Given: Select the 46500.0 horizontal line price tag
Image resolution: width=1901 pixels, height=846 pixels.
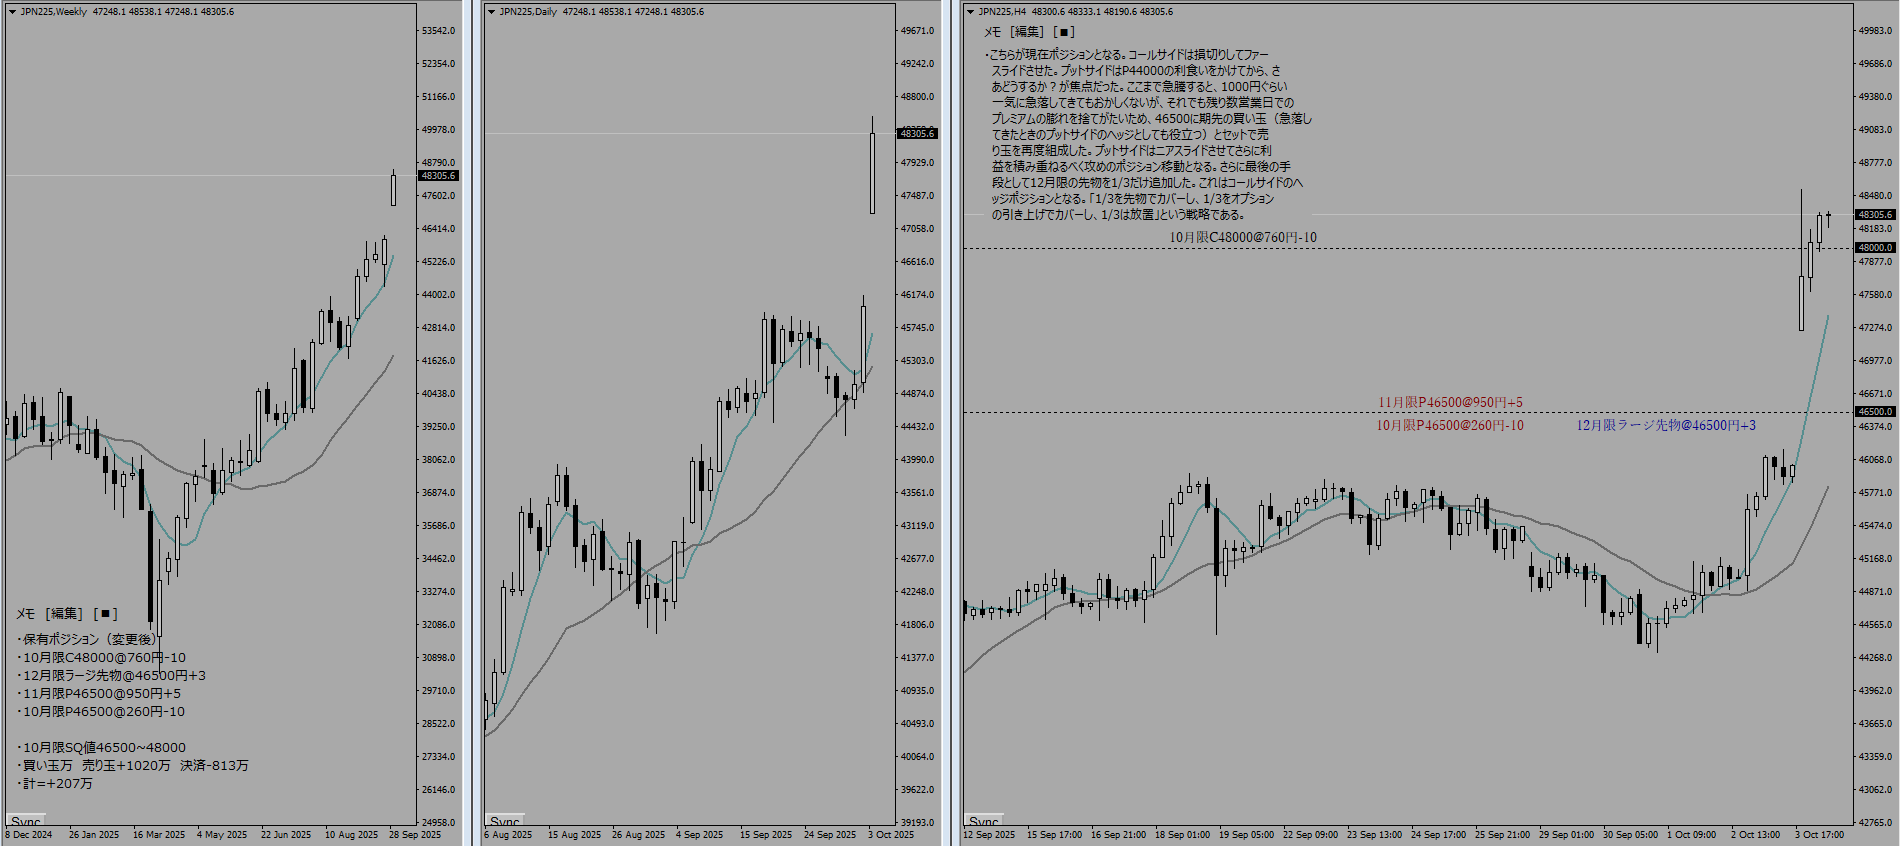Looking at the screenshot, I should (x=1874, y=412).
